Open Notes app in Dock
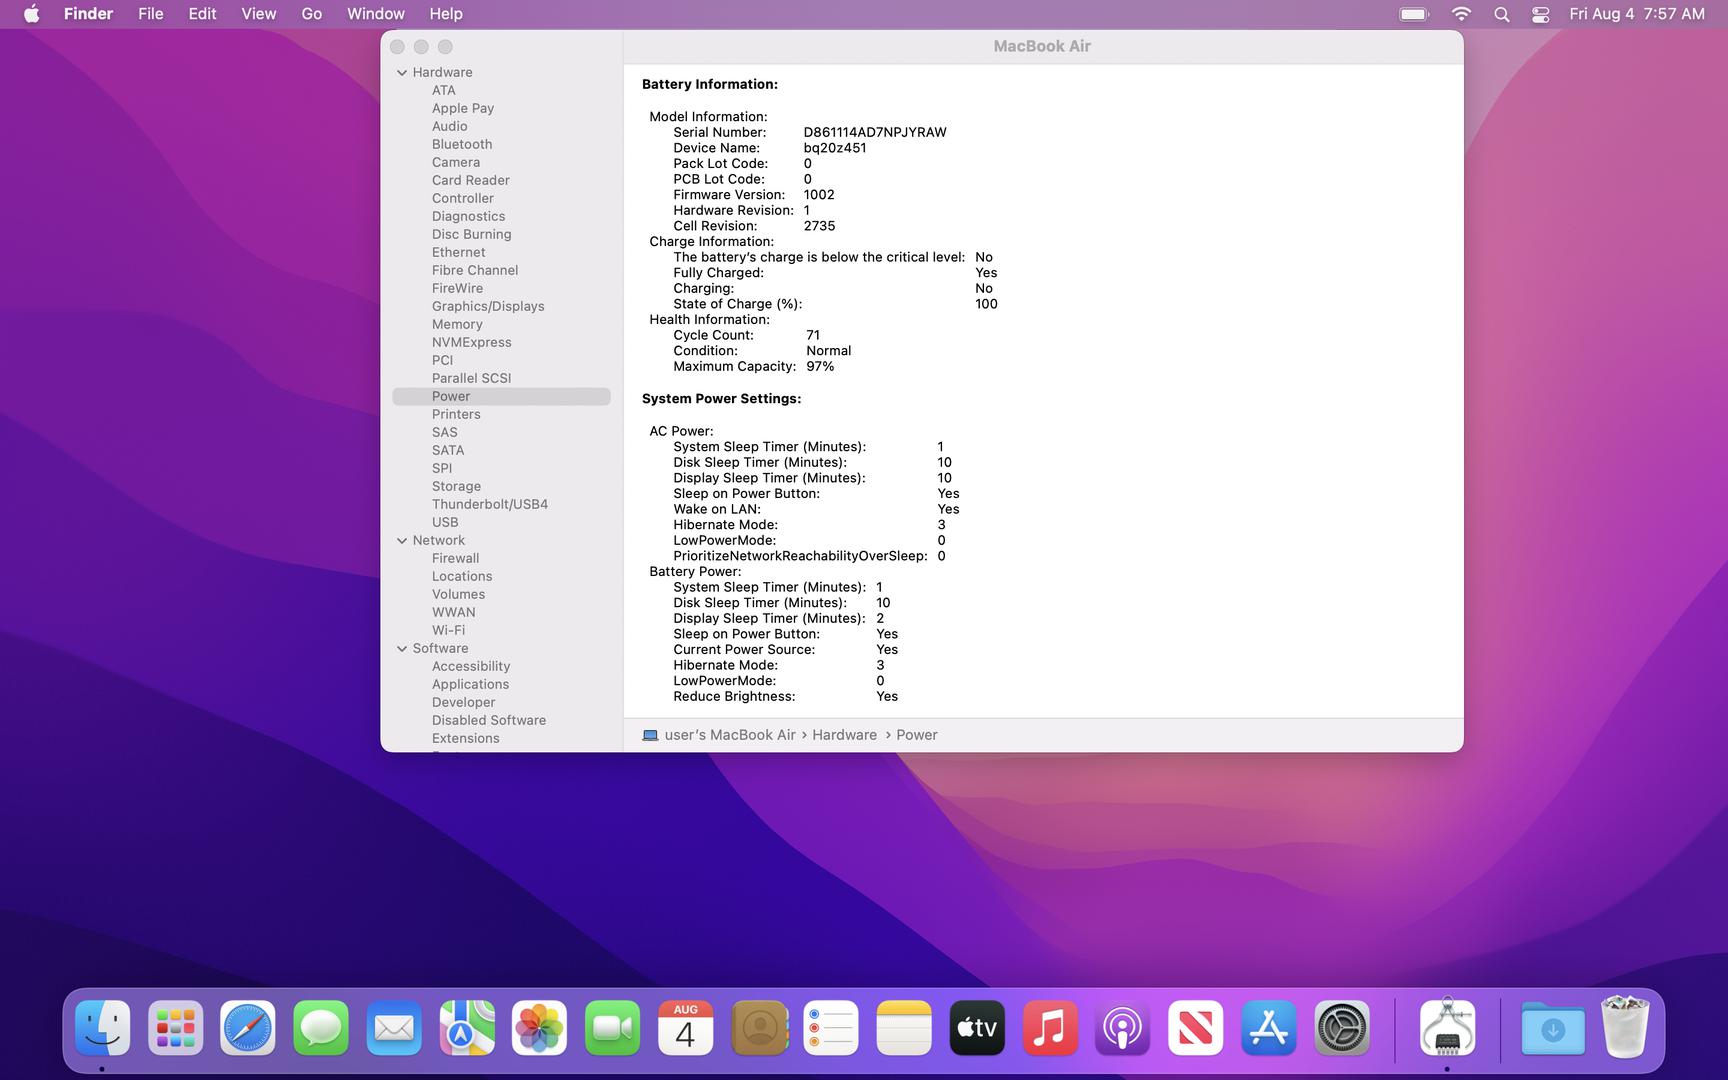Image resolution: width=1728 pixels, height=1080 pixels. pyautogui.click(x=904, y=1028)
